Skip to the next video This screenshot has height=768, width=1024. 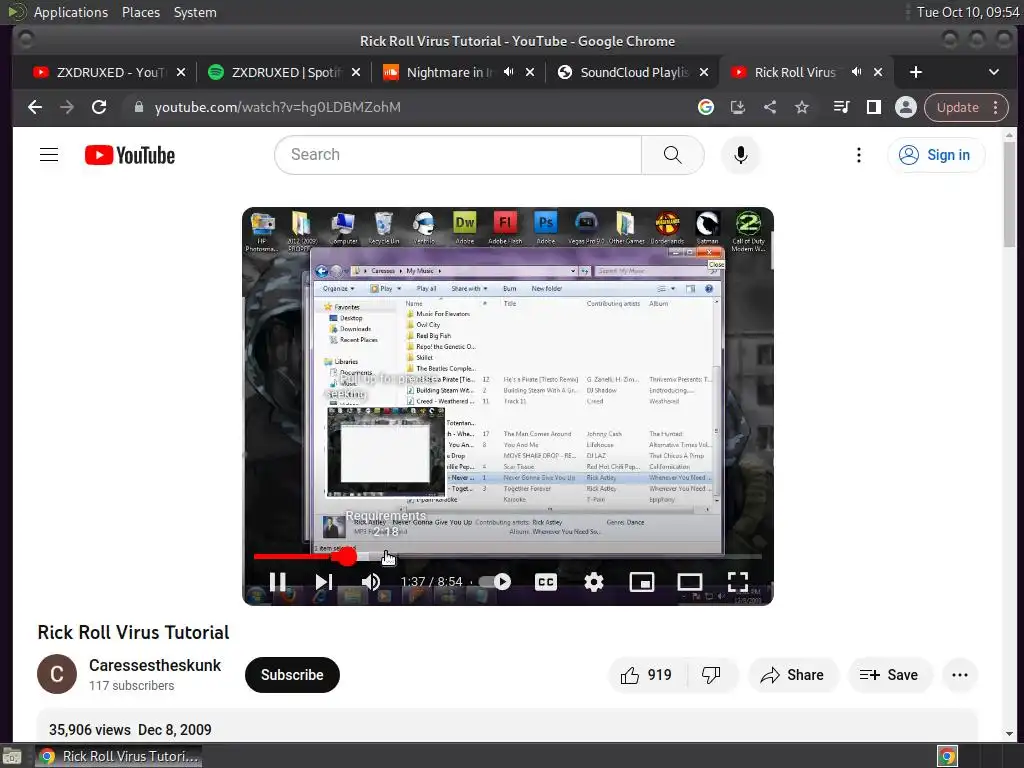tap(324, 581)
